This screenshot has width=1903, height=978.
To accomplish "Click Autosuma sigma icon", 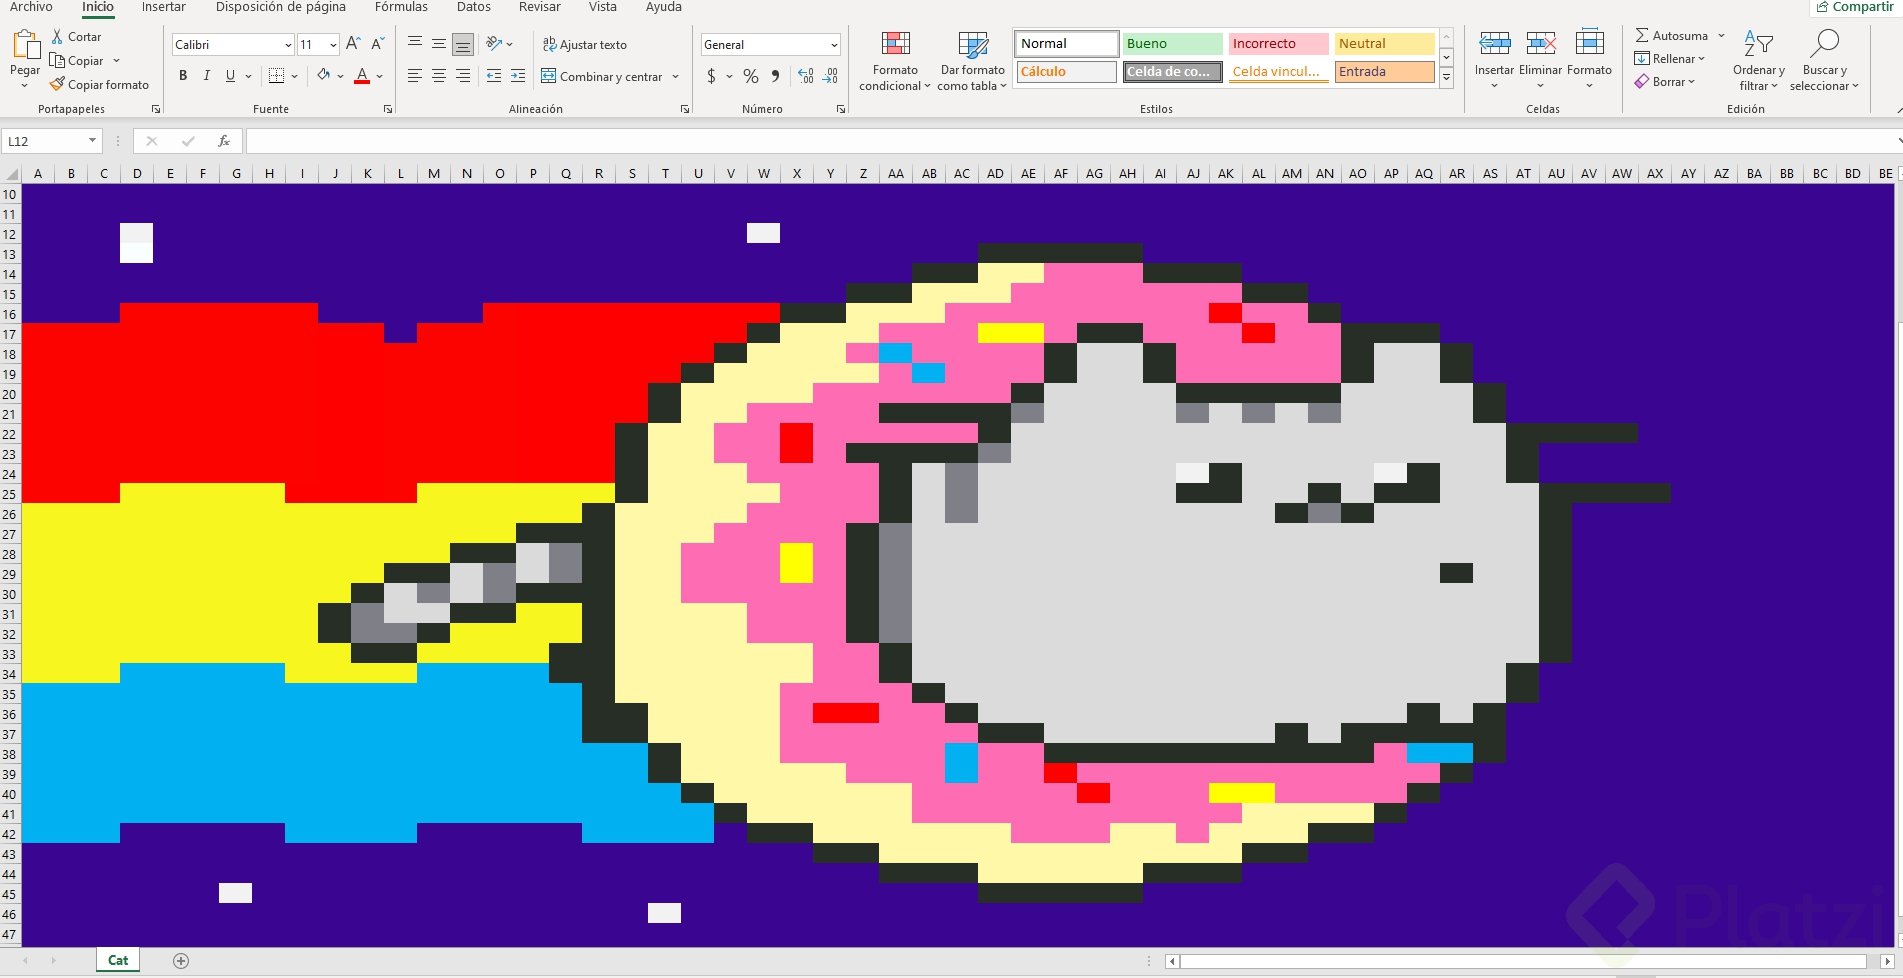I will (x=1642, y=35).
